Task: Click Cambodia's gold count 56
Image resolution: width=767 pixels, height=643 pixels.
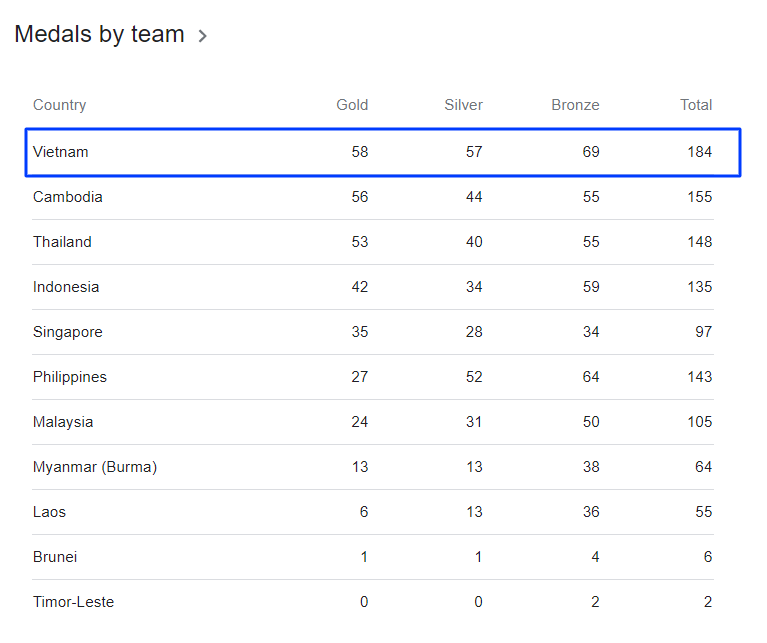Action: click(x=359, y=197)
